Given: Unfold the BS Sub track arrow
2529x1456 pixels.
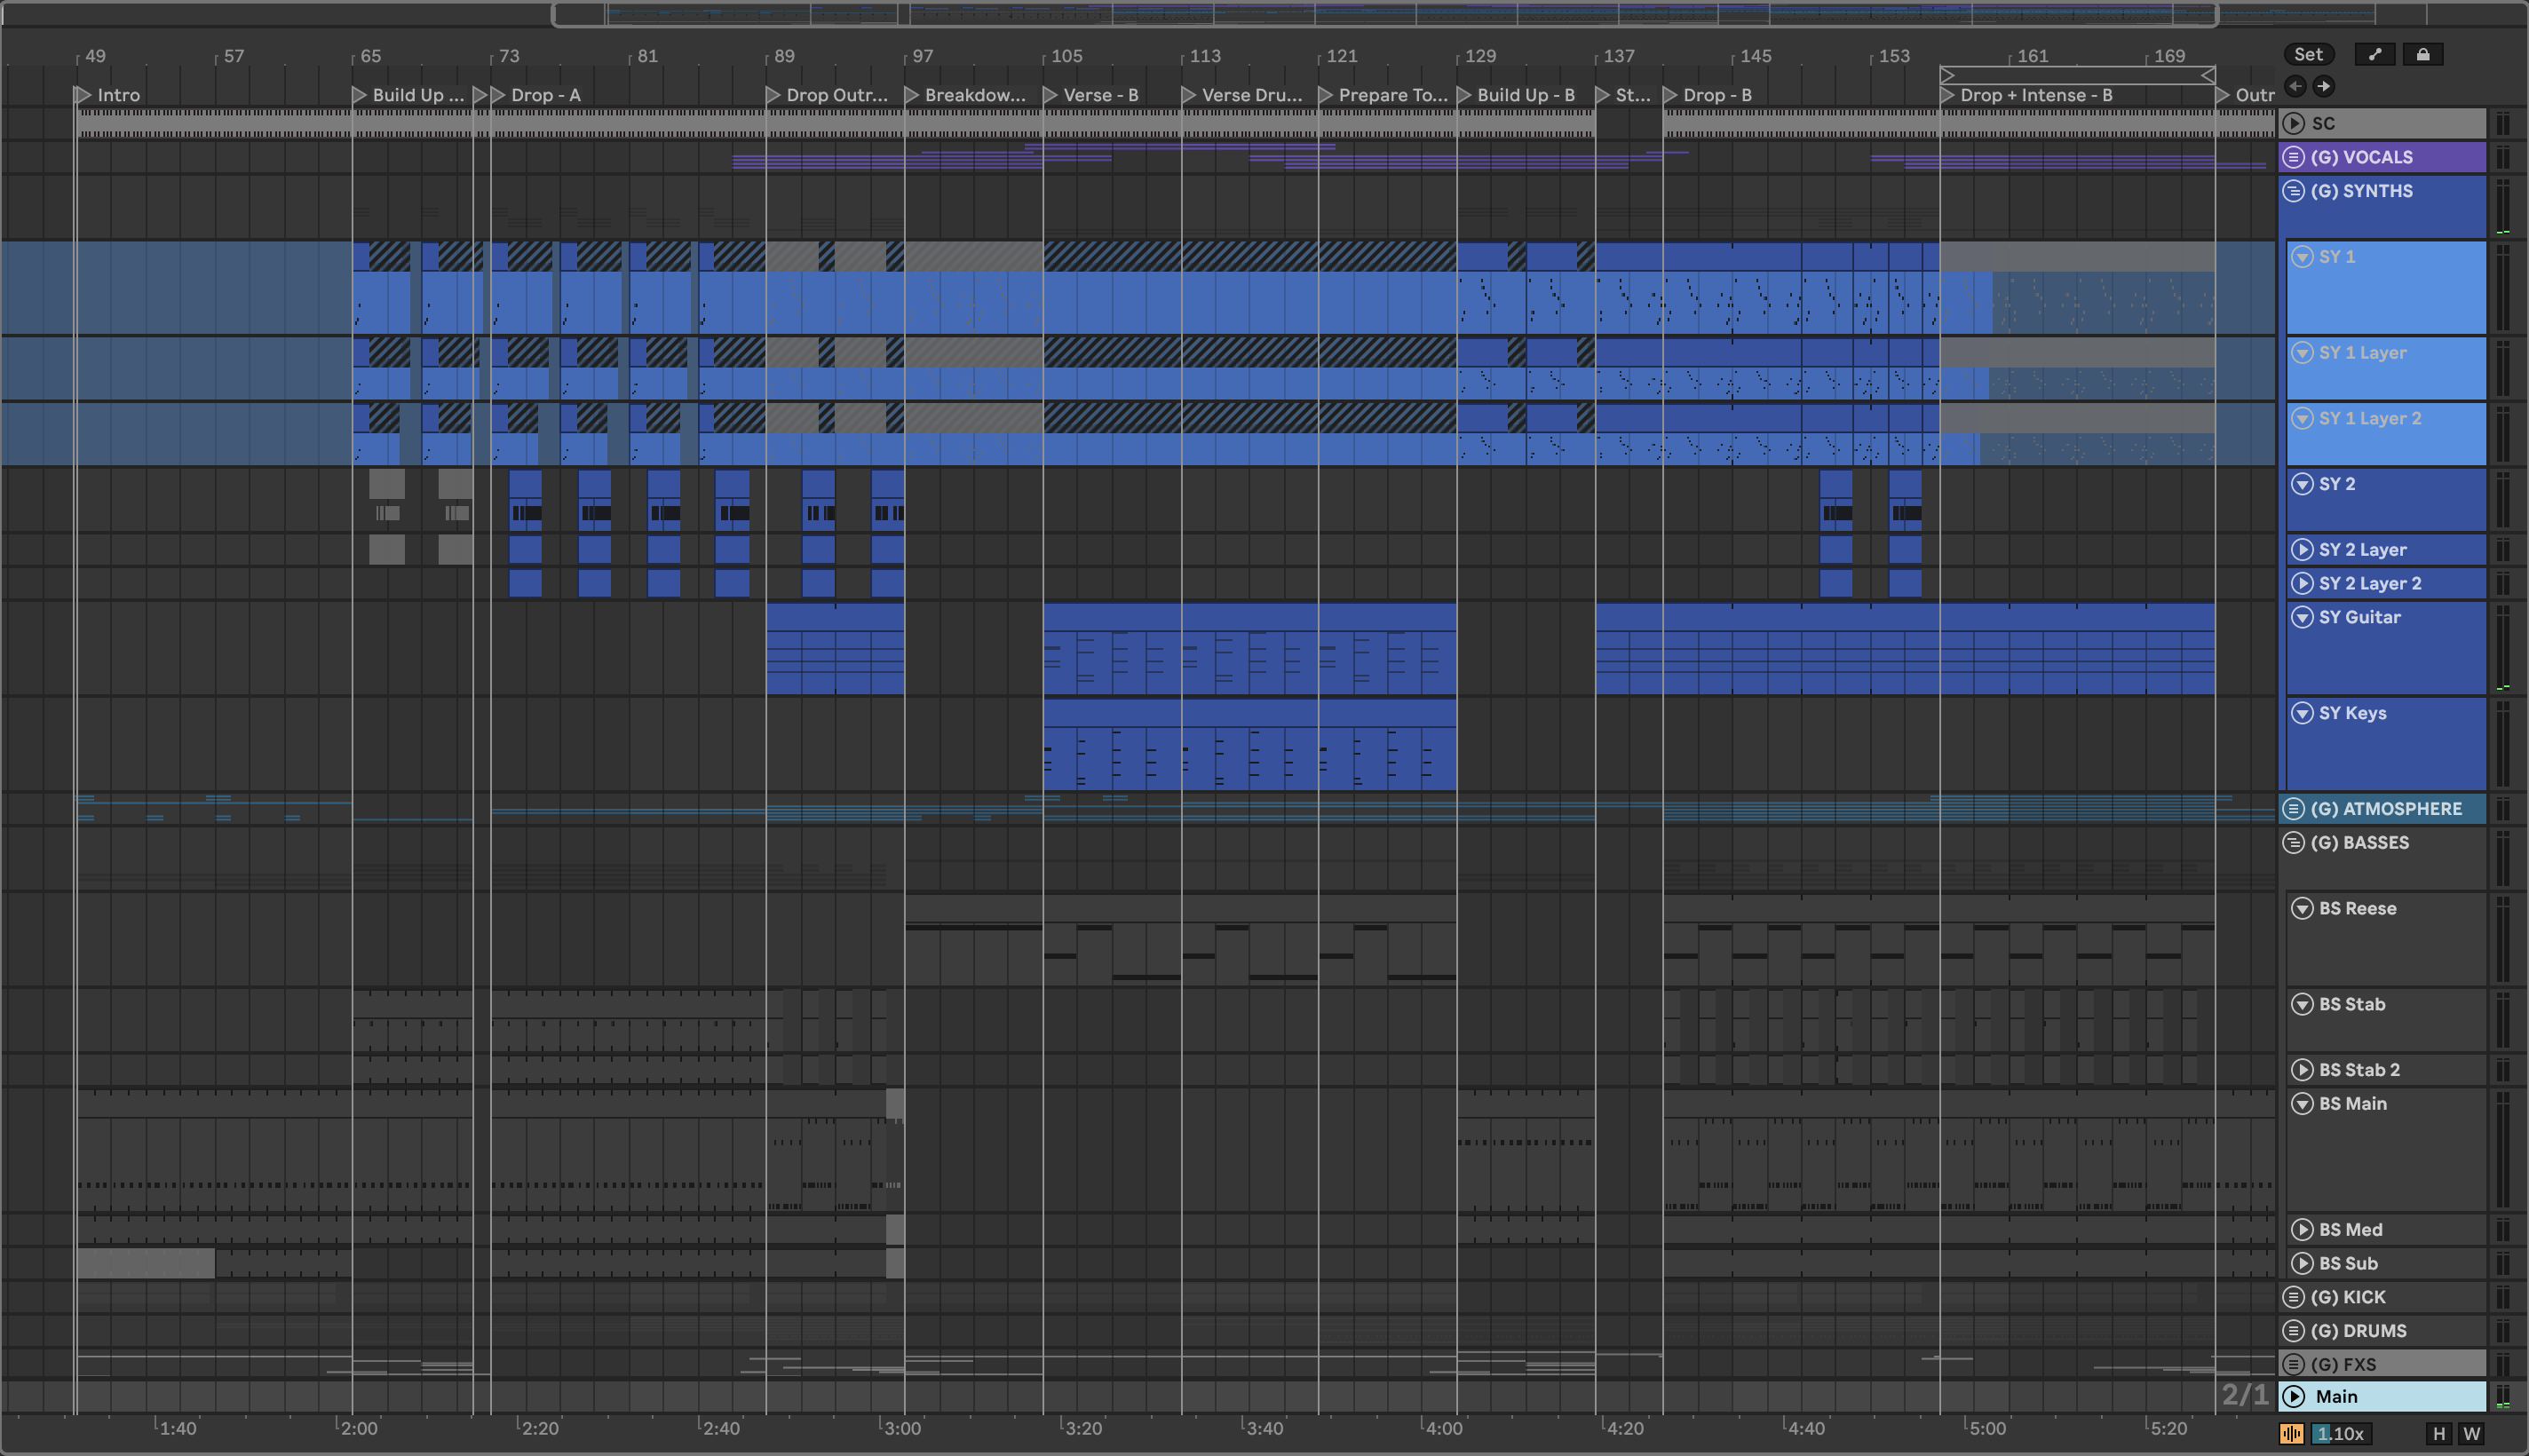Looking at the screenshot, I should (x=2303, y=1264).
